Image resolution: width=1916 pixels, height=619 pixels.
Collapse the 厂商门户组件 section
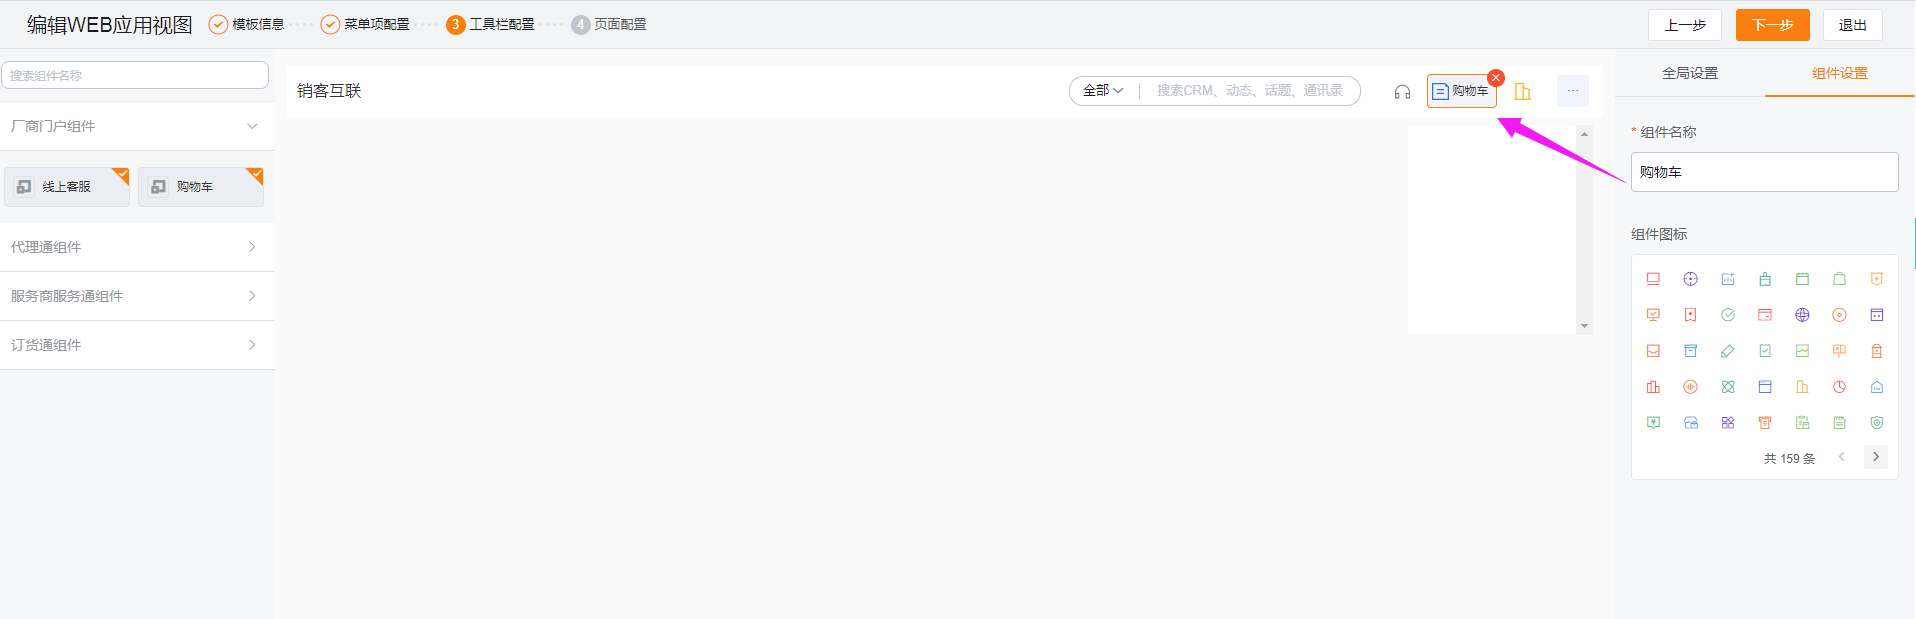point(252,126)
